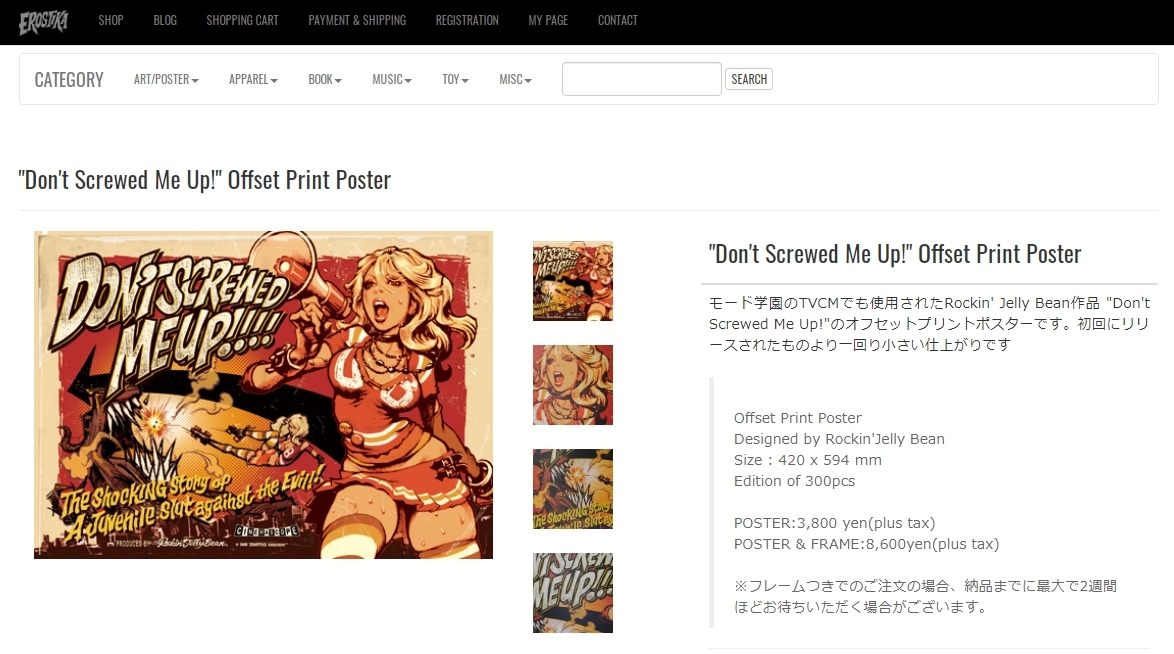Open MY PAGE link

[x=548, y=20]
